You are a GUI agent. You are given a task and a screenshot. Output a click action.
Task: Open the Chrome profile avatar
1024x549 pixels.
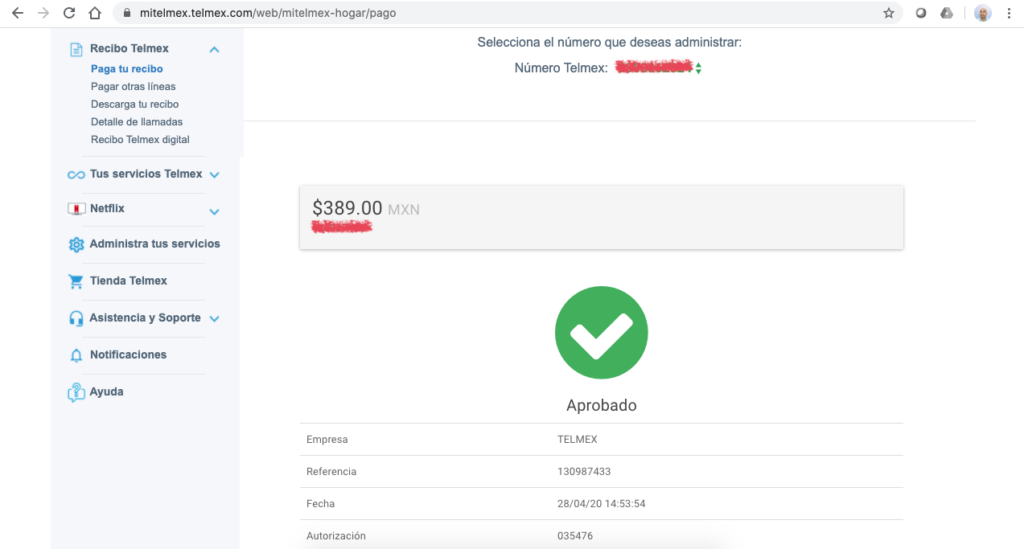tap(982, 13)
